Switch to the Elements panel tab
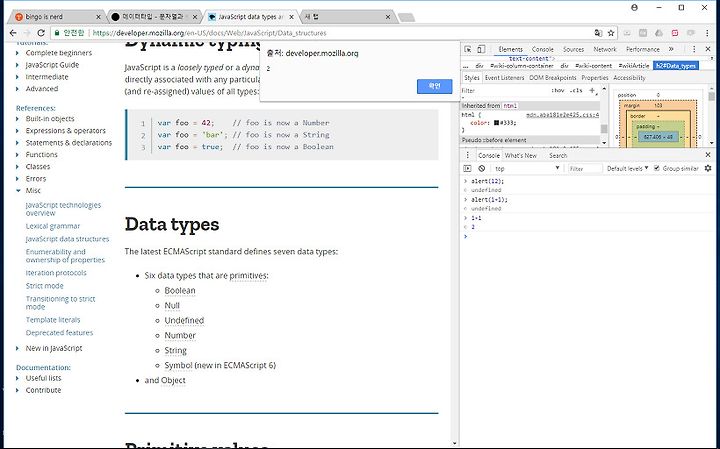The image size is (720, 449). coord(510,49)
